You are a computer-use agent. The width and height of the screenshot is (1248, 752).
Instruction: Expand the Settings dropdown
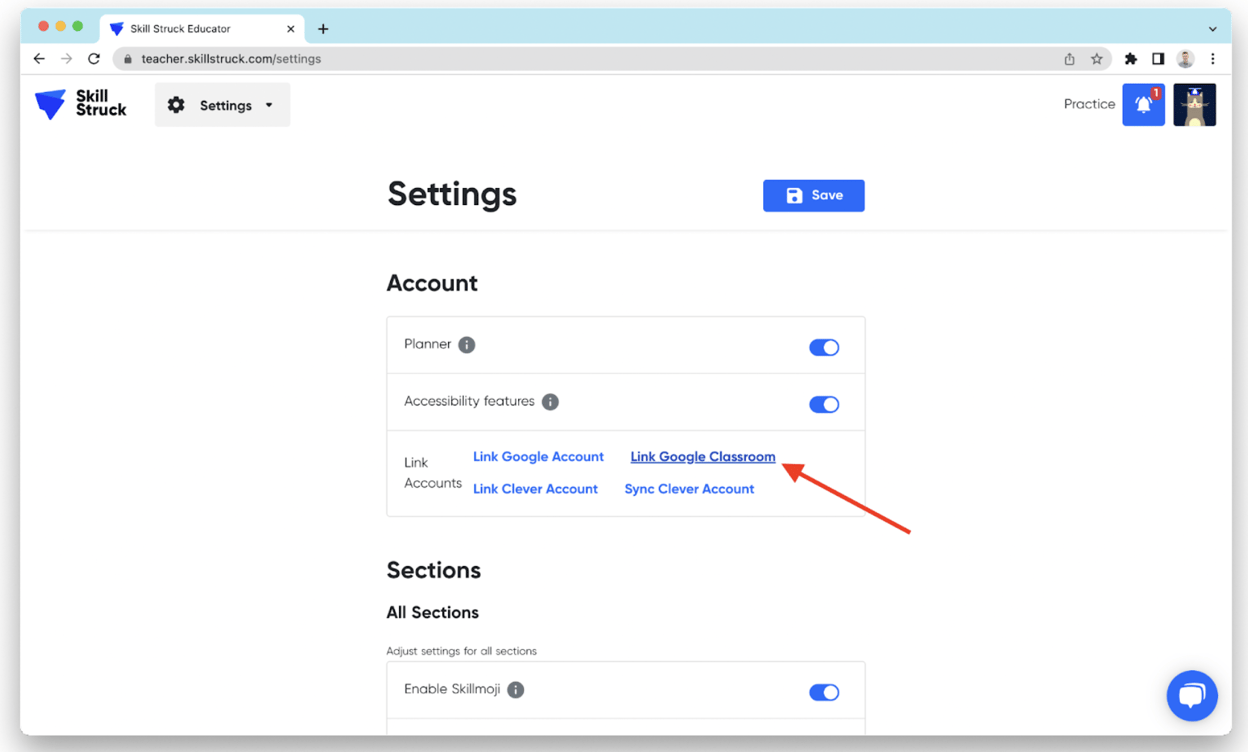click(x=269, y=104)
